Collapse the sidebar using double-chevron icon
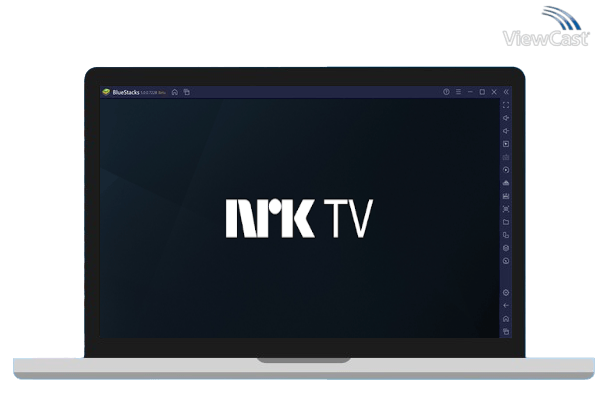 point(506,92)
